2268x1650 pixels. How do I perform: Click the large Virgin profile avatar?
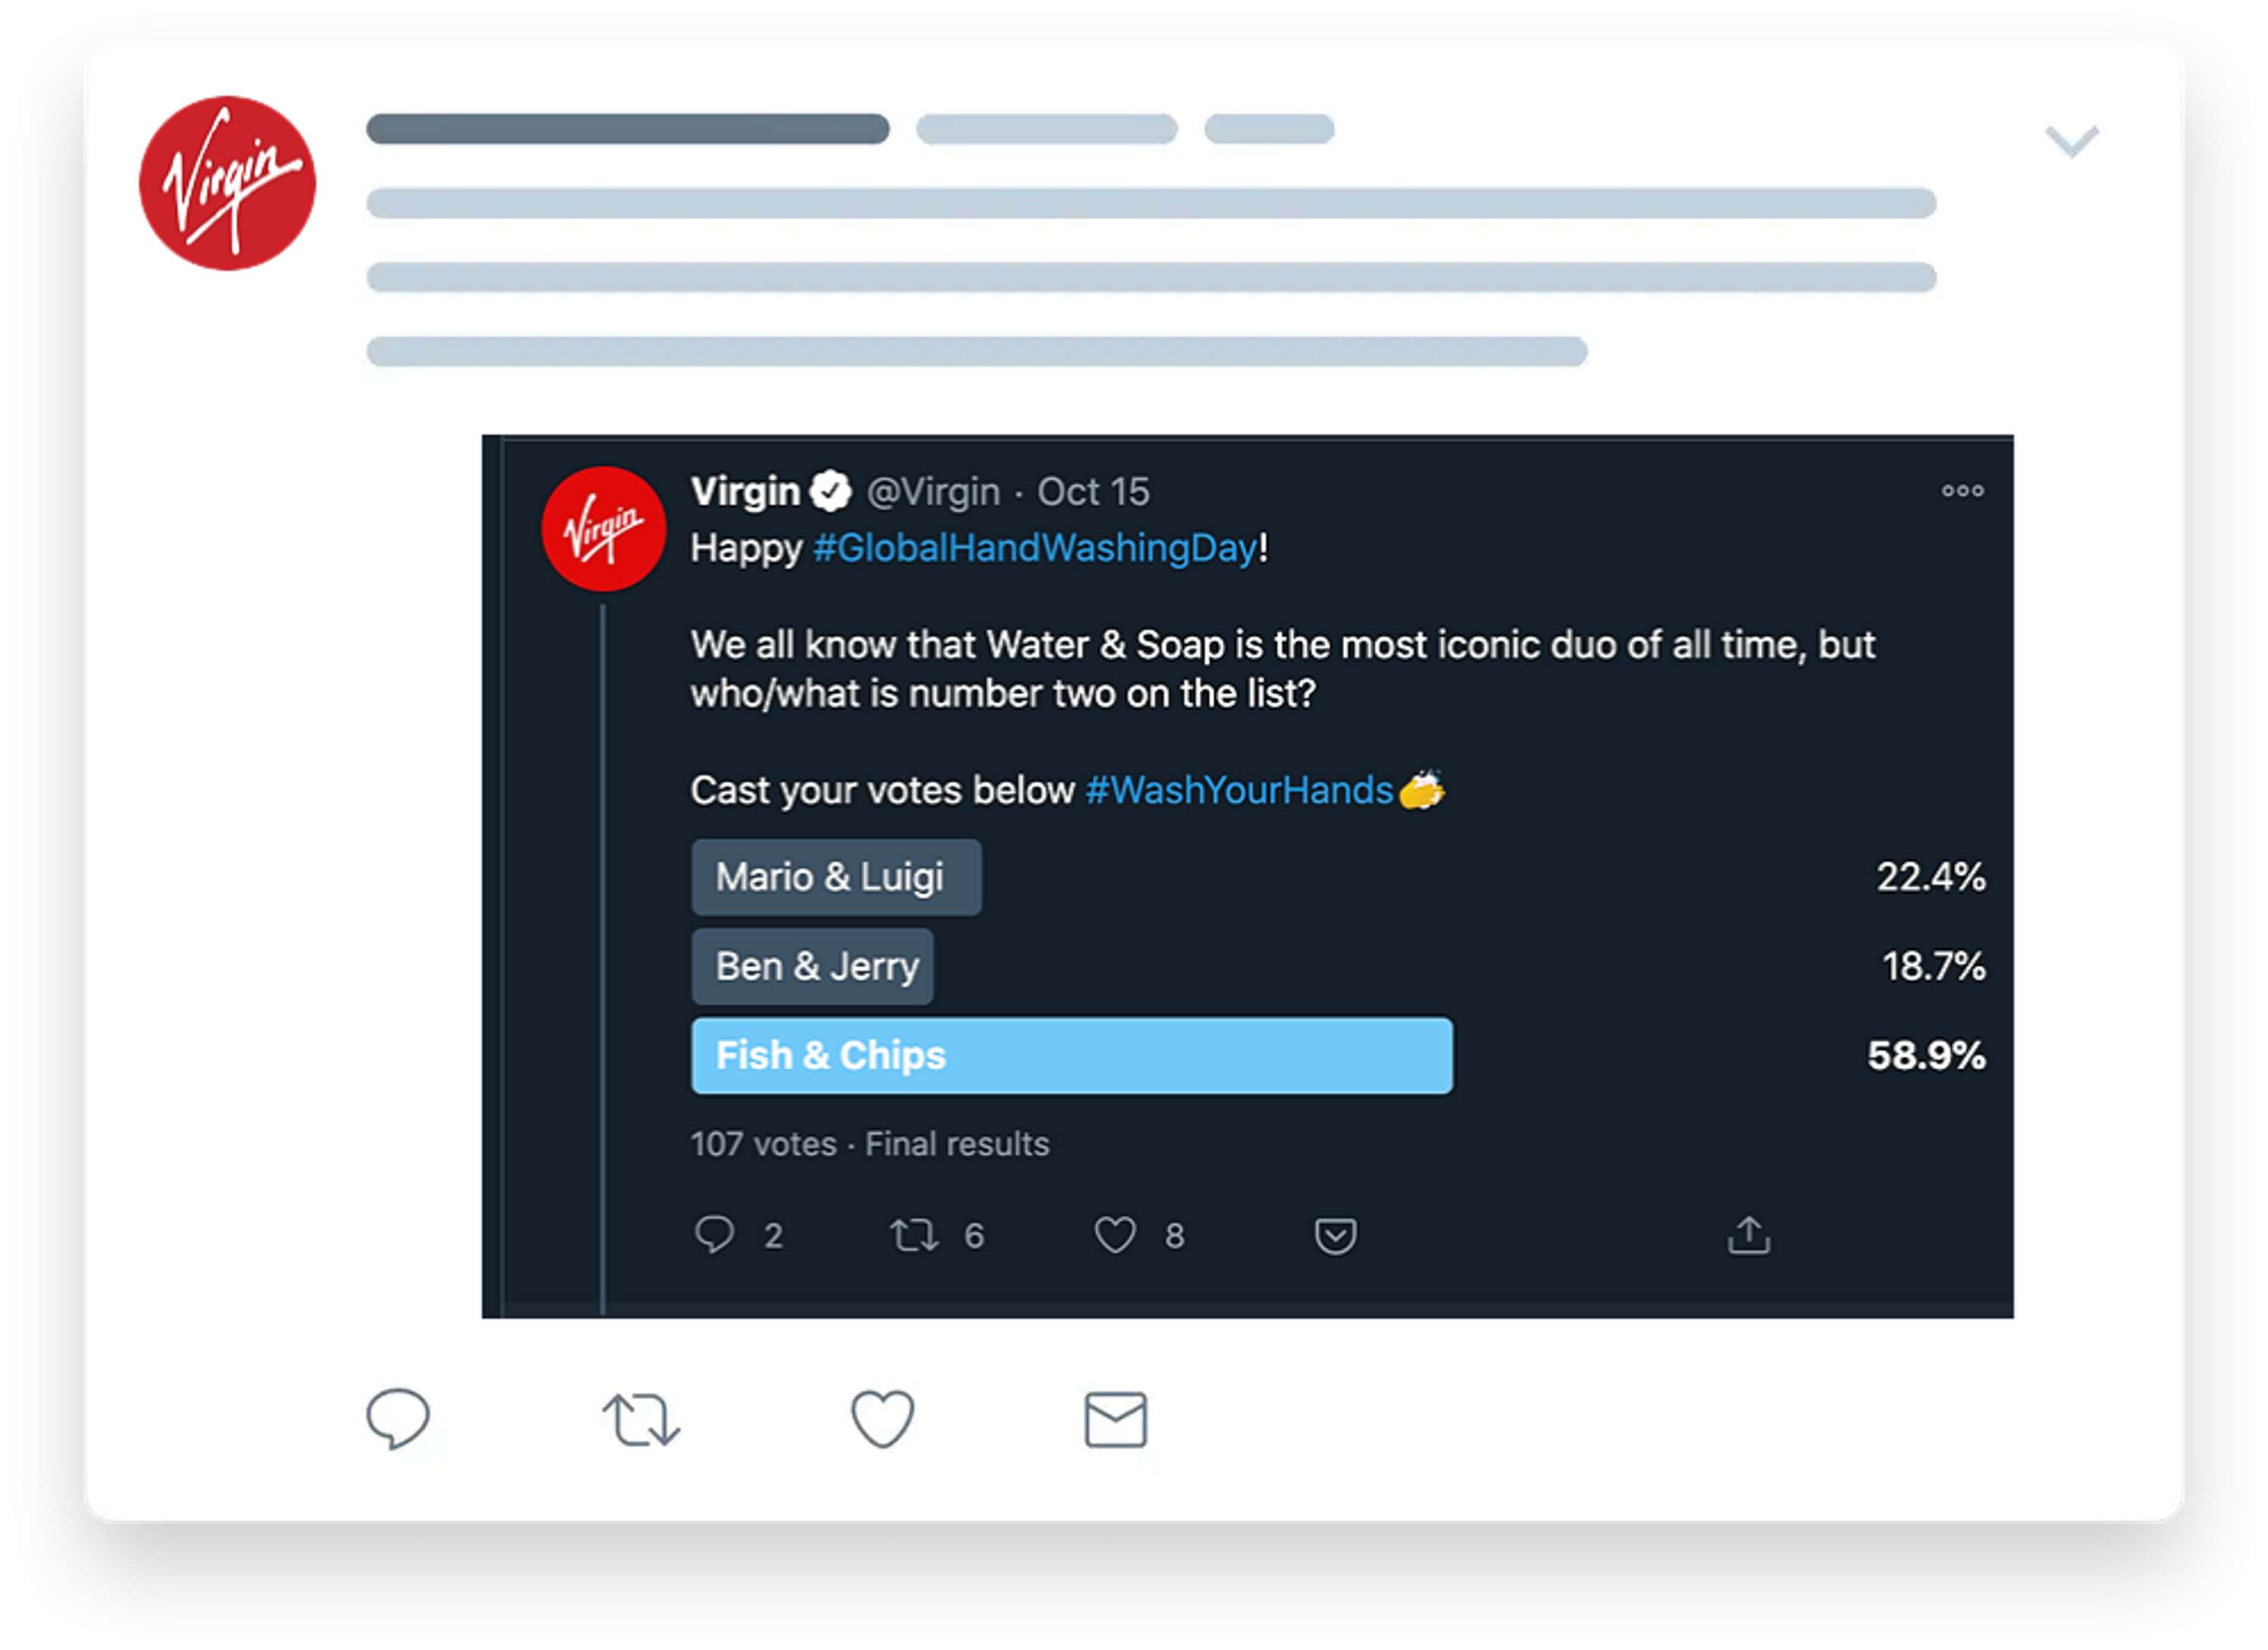coord(227,183)
